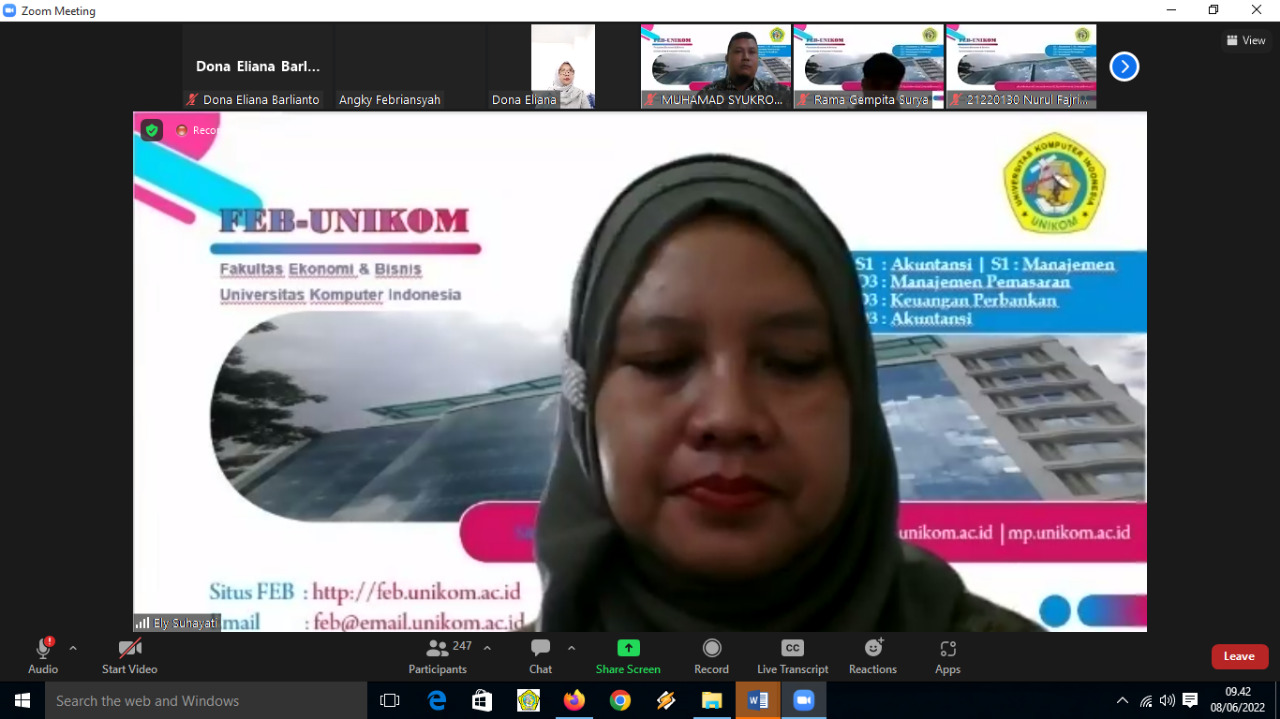The image size is (1280, 719).
Task: Switch to Zoom on taskbar
Action: (804, 701)
